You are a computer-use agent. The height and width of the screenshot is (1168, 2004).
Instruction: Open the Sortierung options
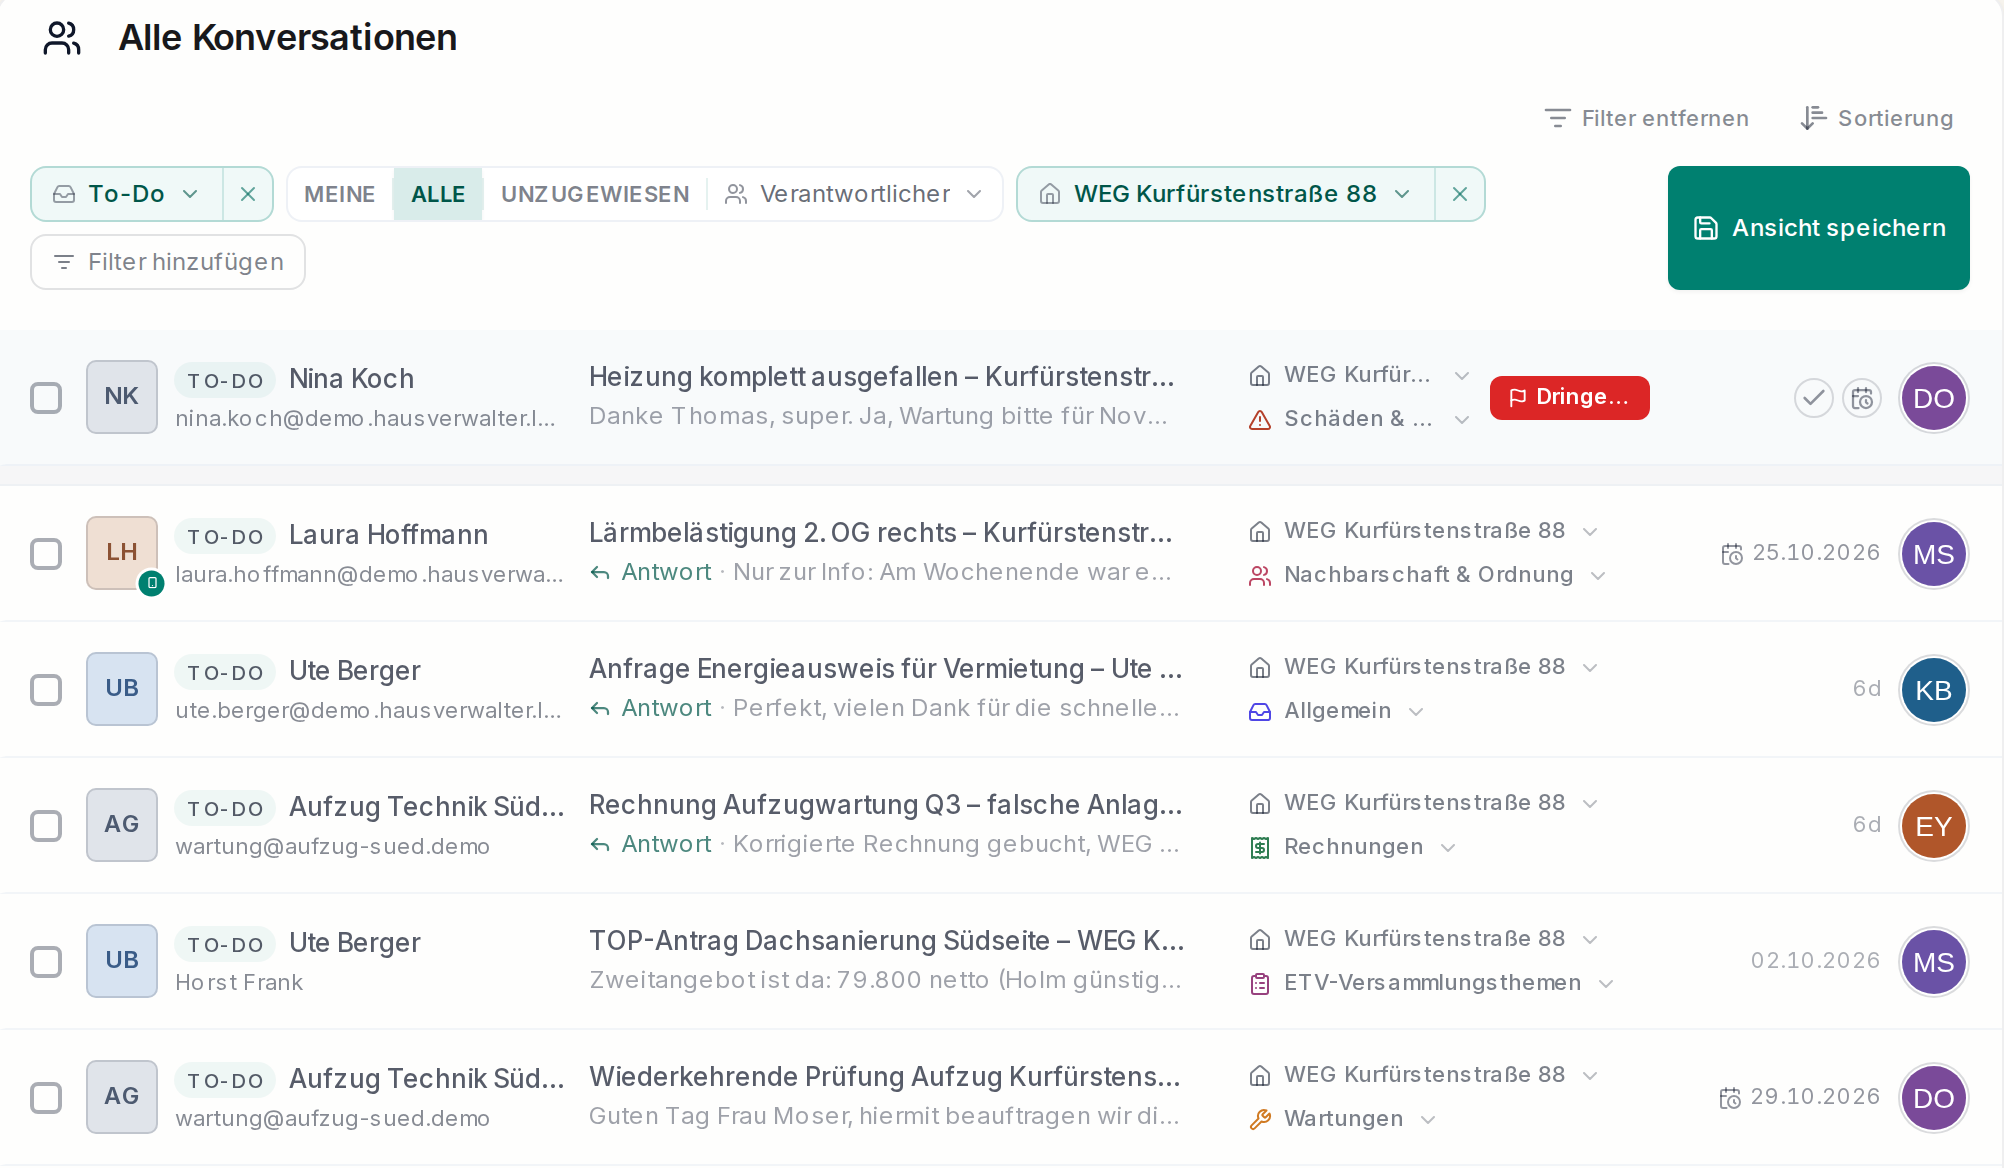pyautogui.click(x=1876, y=118)
